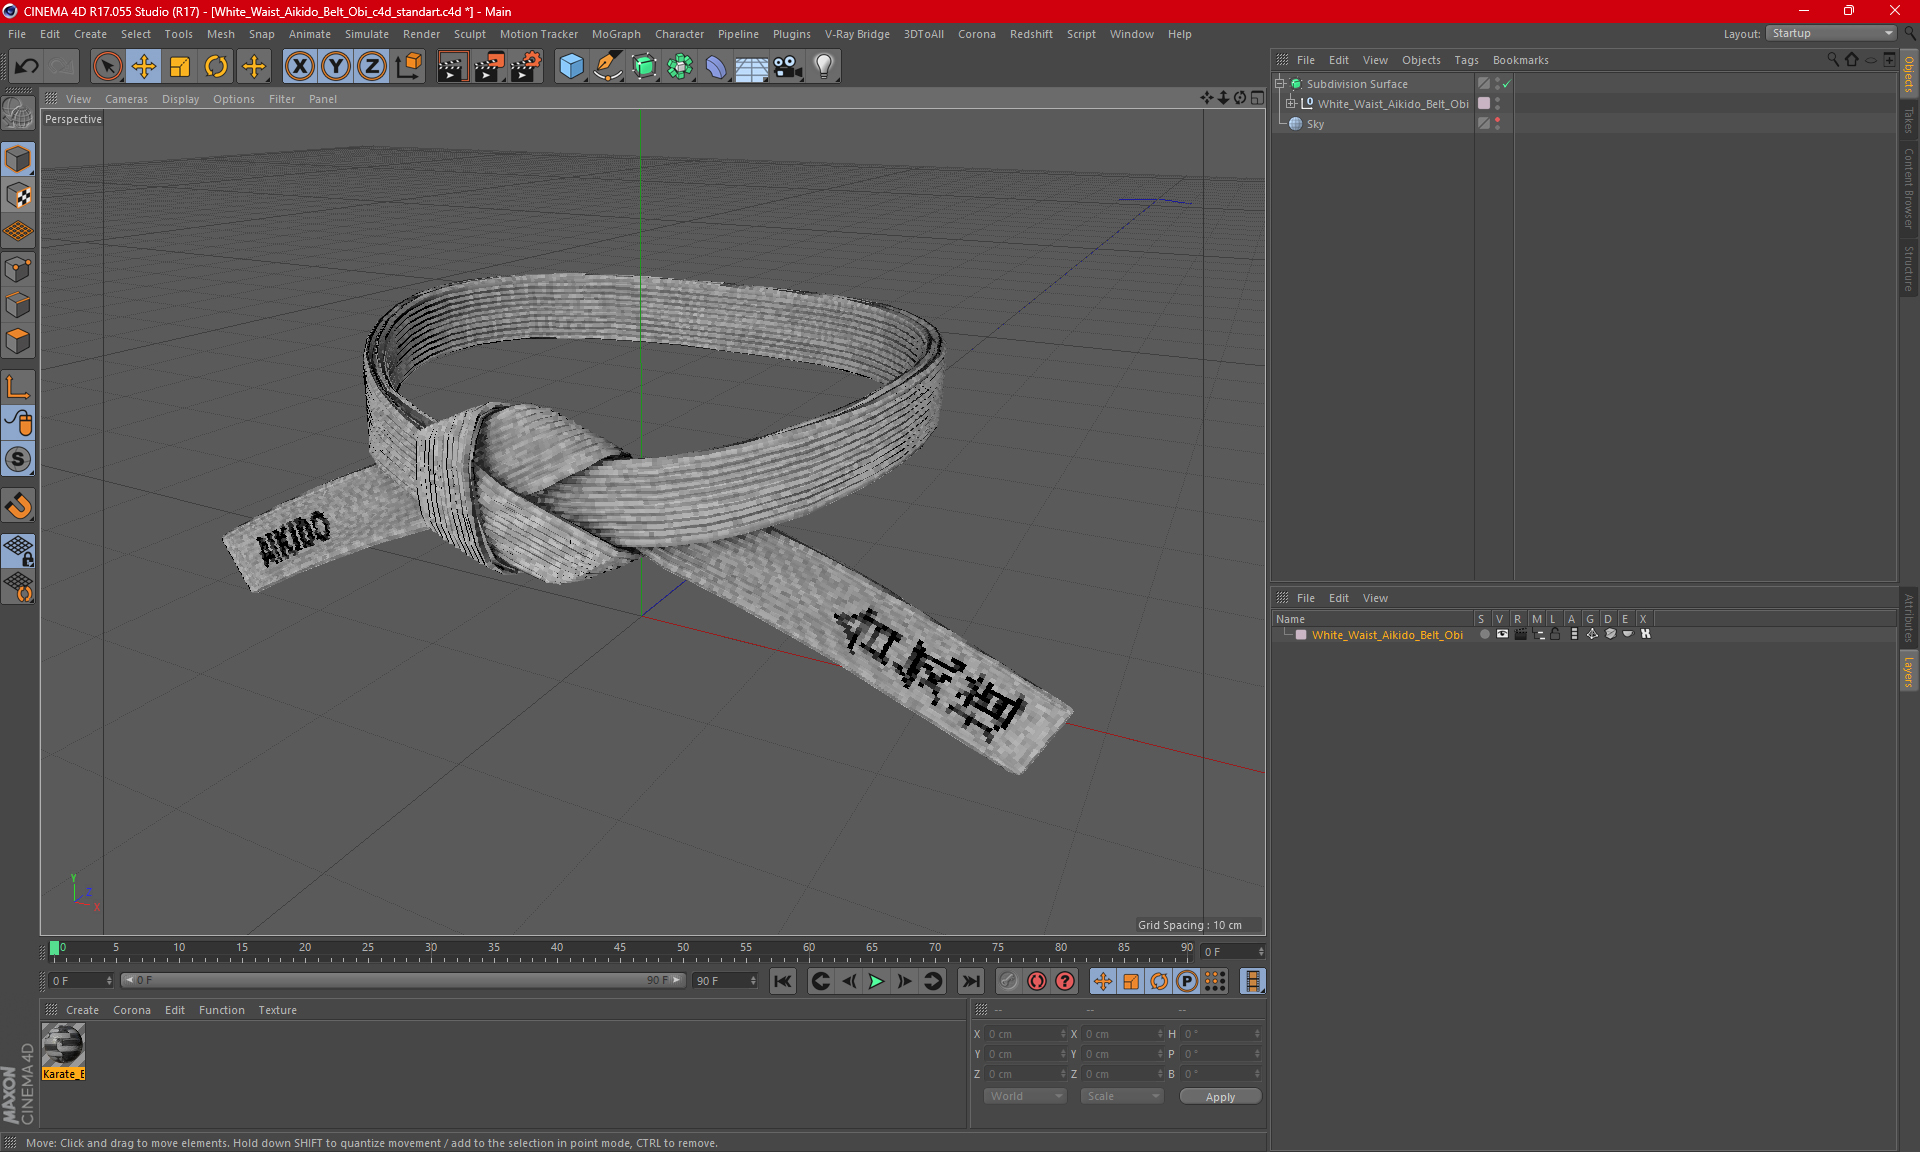1920x1152 pixels.
Task: Add a Floor environment object
Action: (752, 67)
